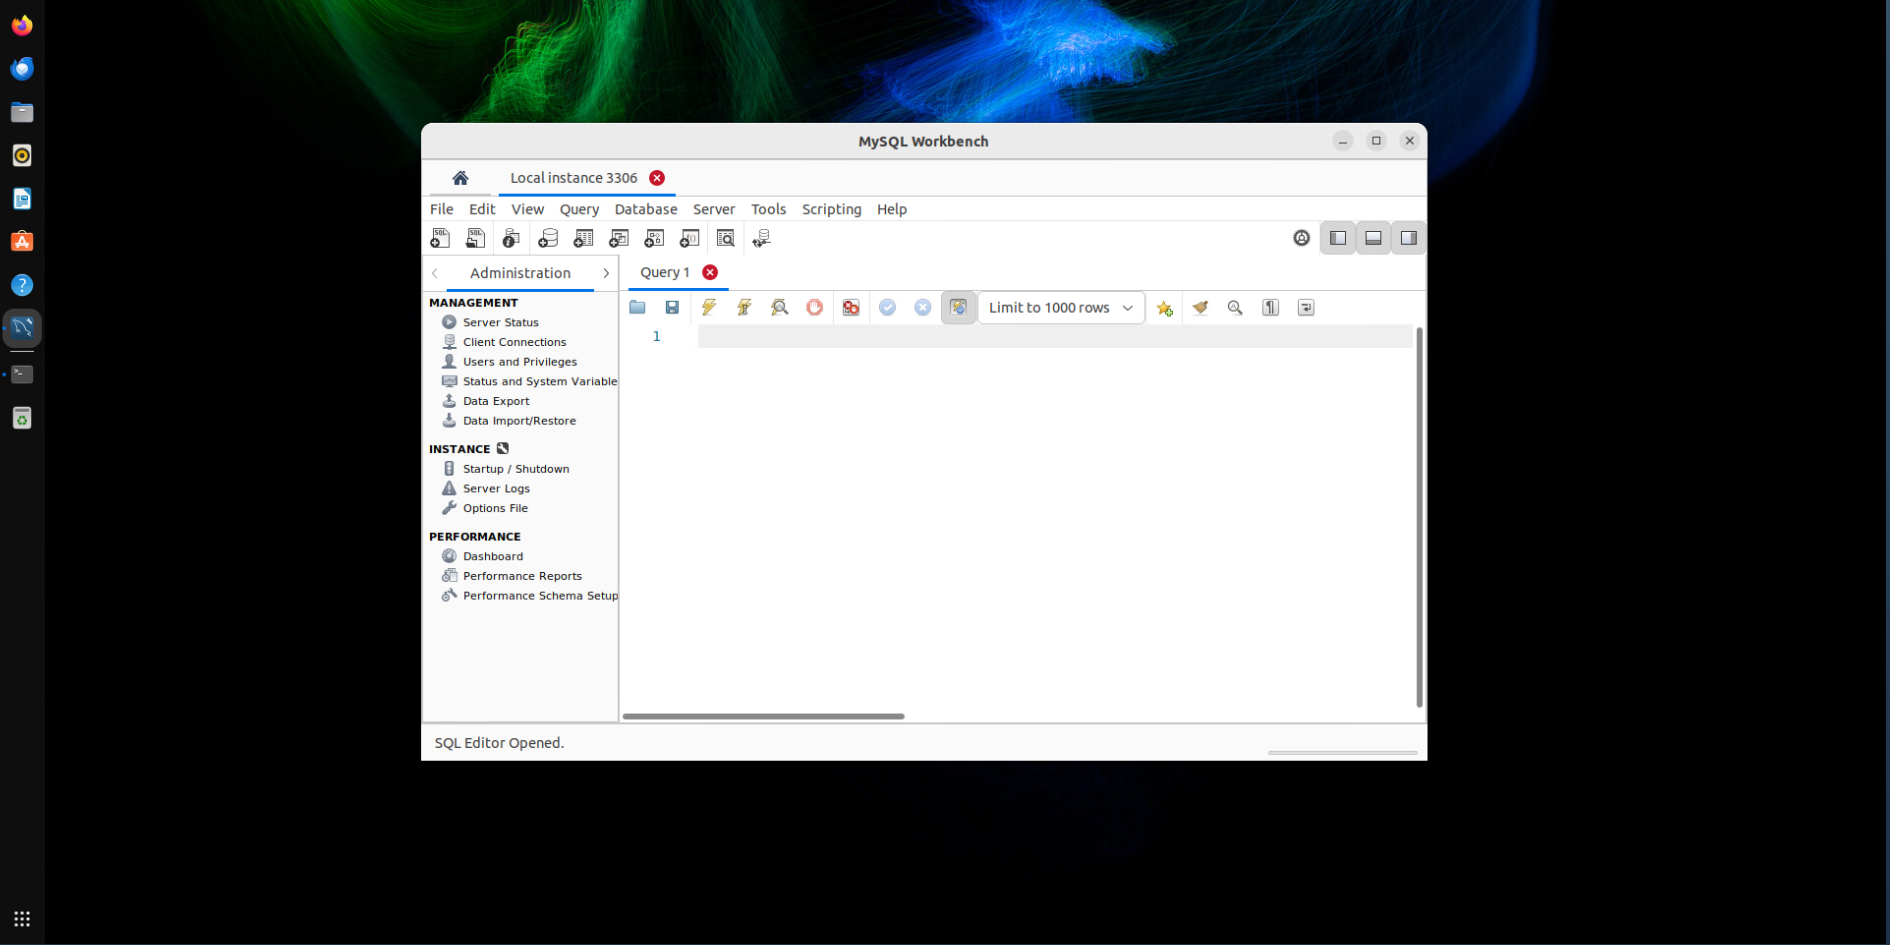Image resolution: width=1890 pixels, height=945 pixels.
Task: Close Local instance 3306 connection tab
Action: click(x=657, y=178)
